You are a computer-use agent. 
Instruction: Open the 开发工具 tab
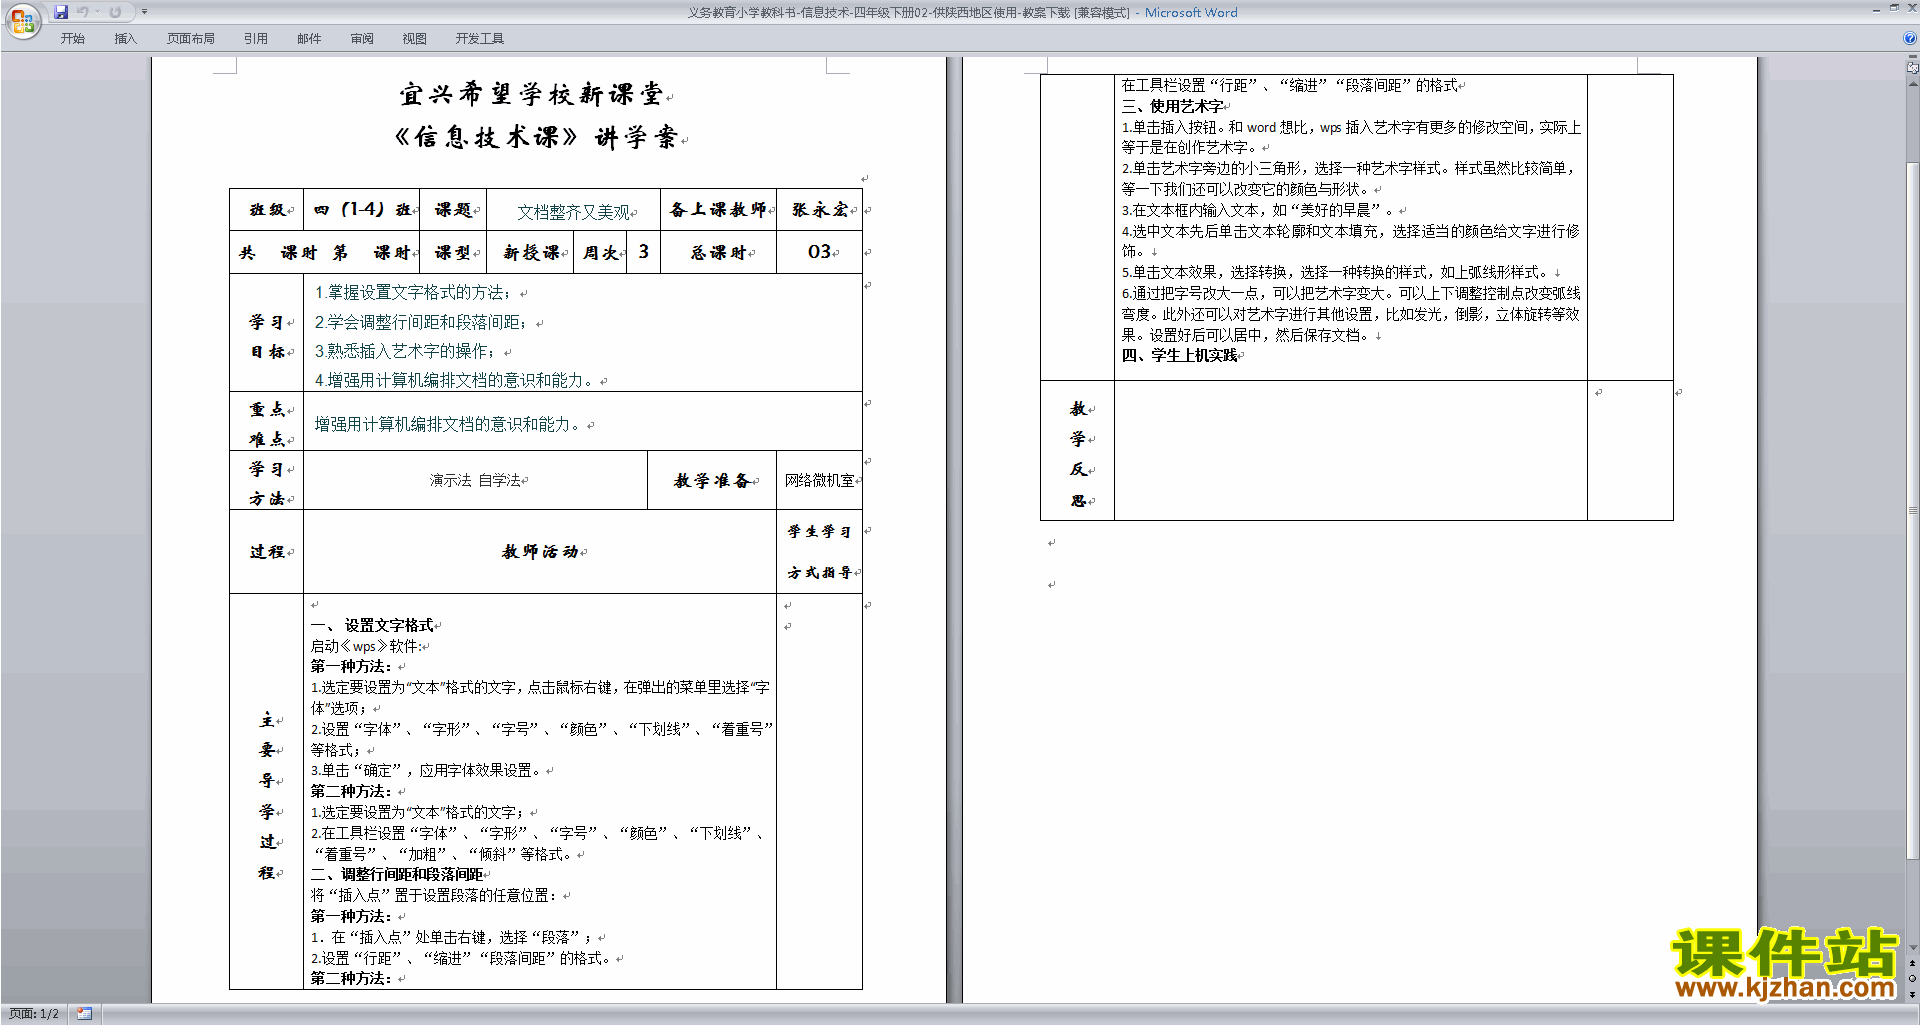tap(480, 38)
